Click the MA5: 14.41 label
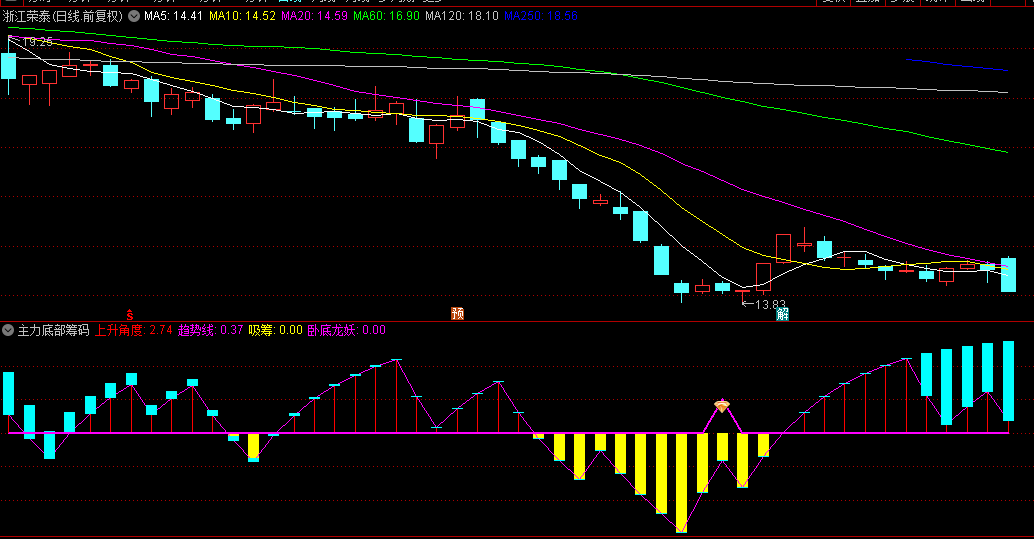 tap(173, 16)
